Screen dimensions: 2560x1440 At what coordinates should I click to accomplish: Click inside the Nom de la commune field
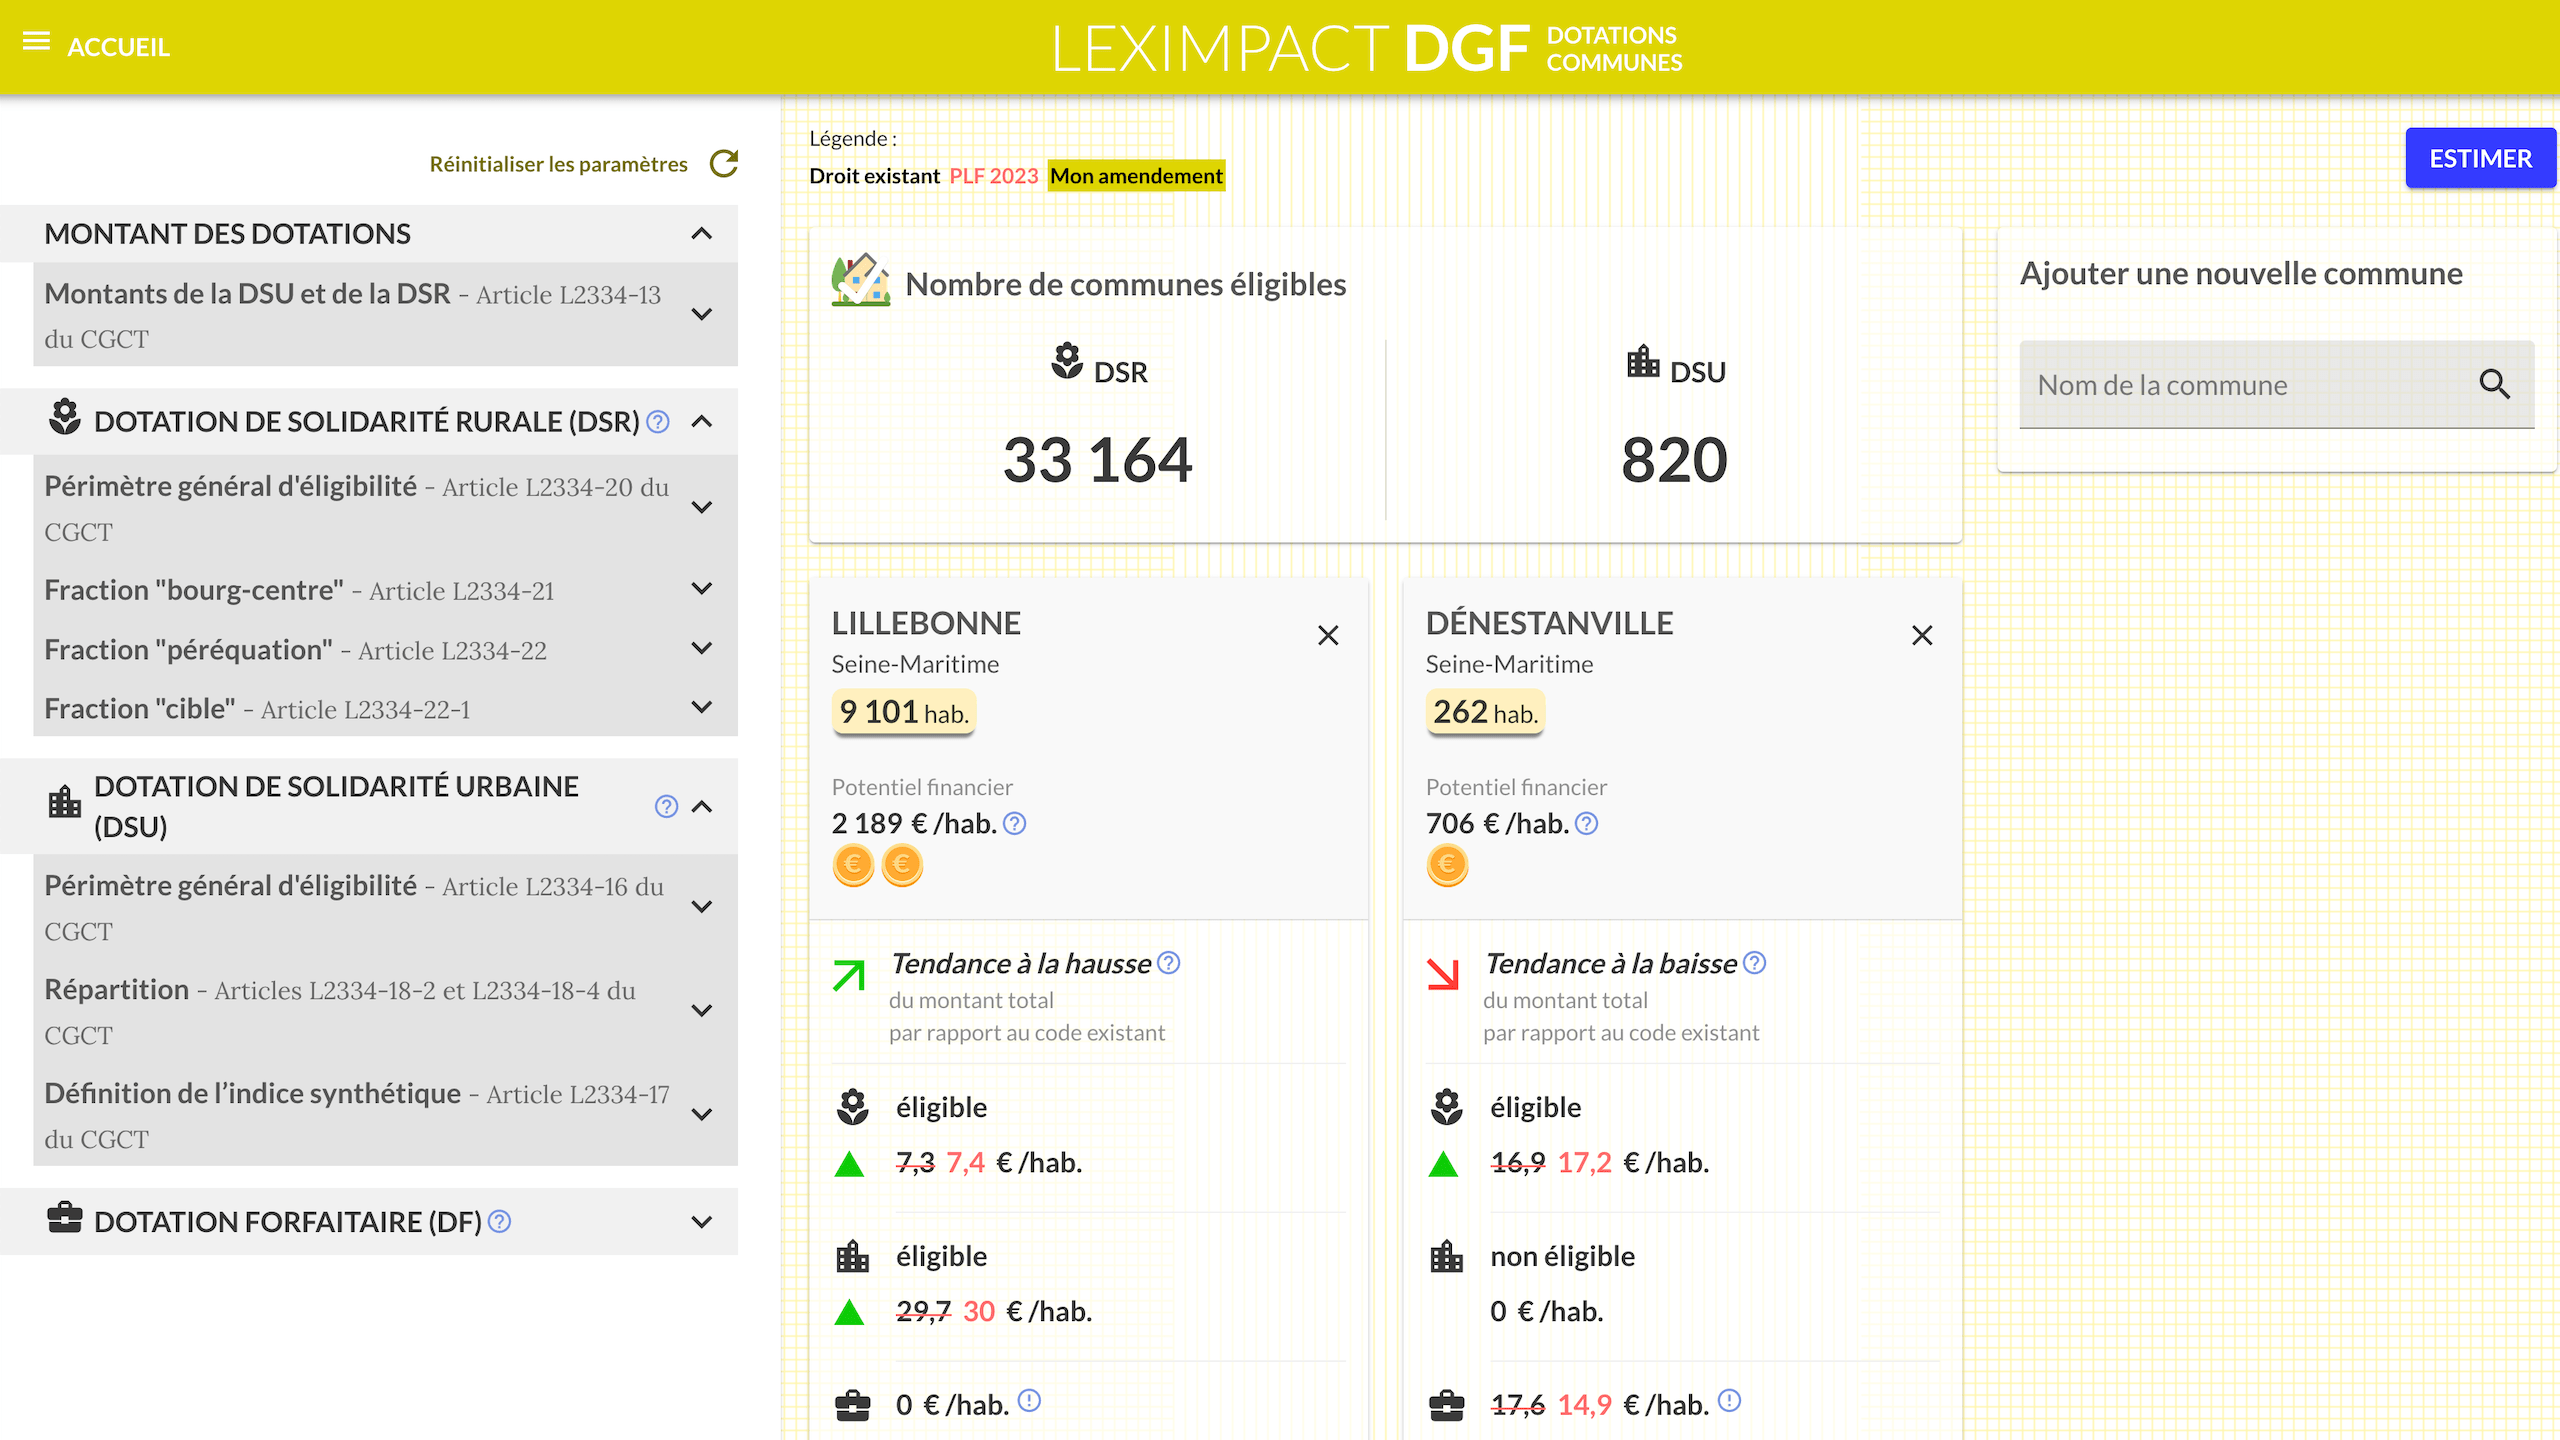click(x=2200, y=385)
